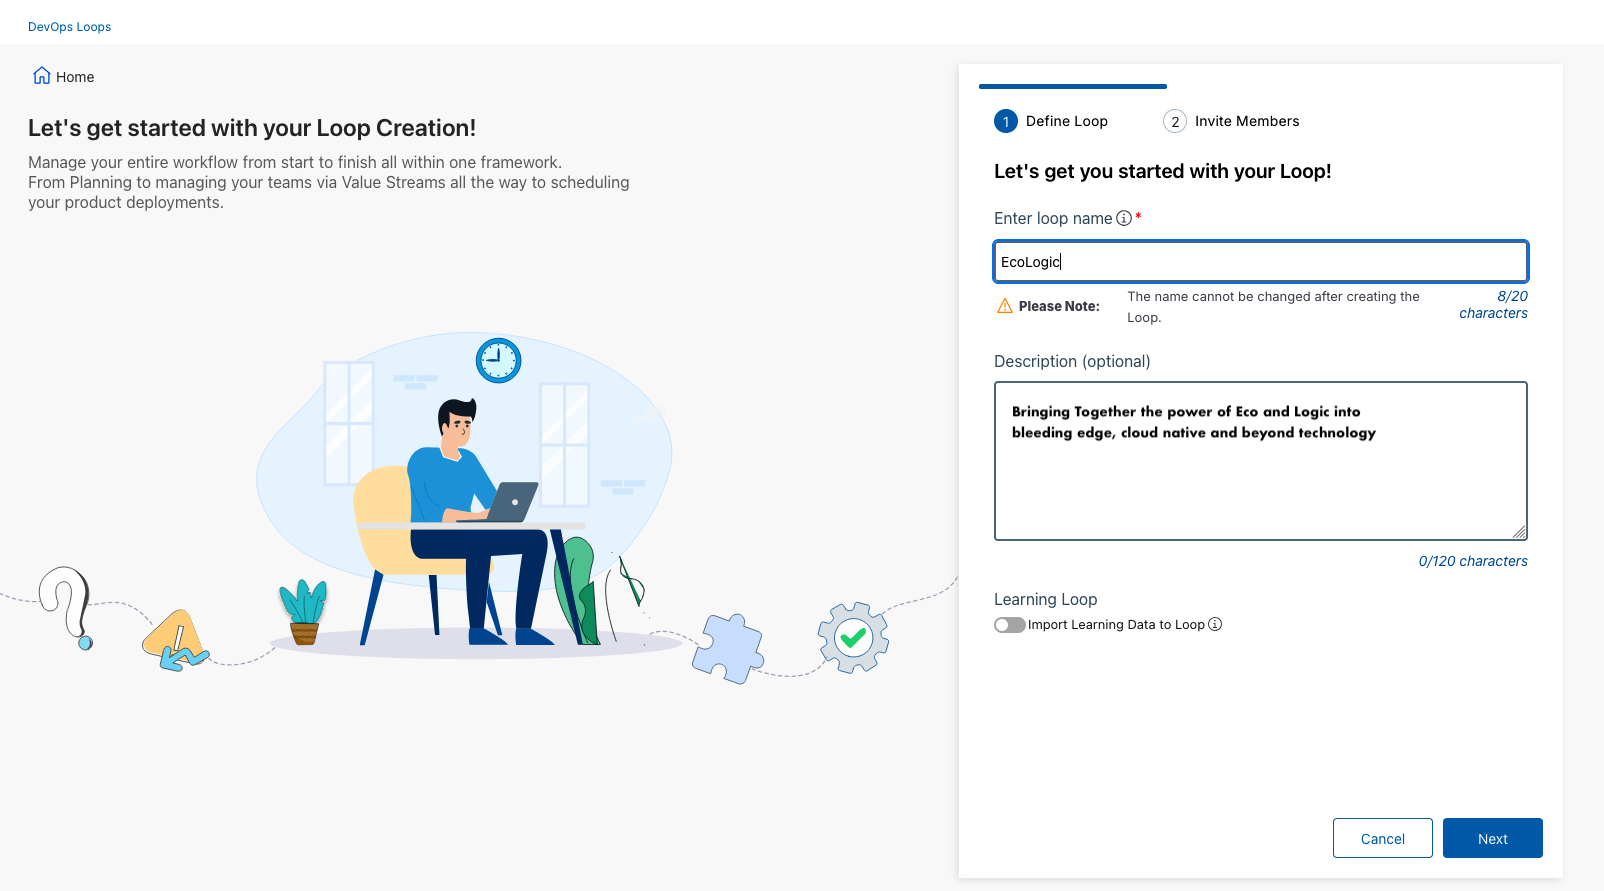Select step 1 numbered circle

coord(1005,121)
